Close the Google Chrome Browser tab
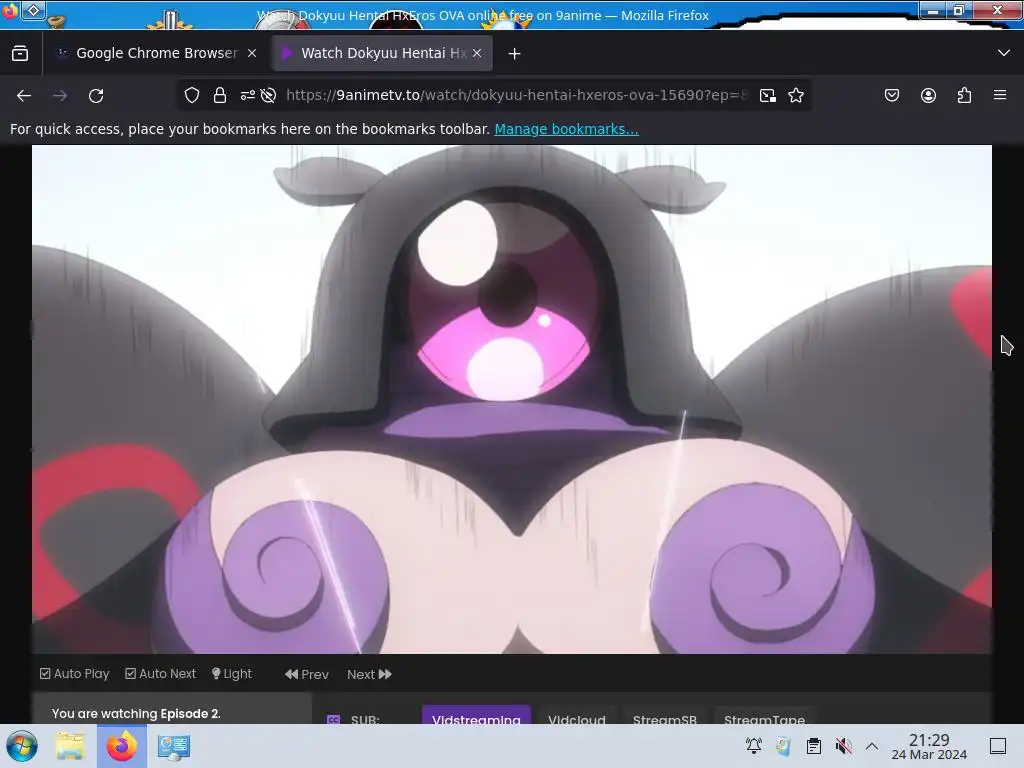The width and height of the screenshot is (1024, 768). (252, 54)
